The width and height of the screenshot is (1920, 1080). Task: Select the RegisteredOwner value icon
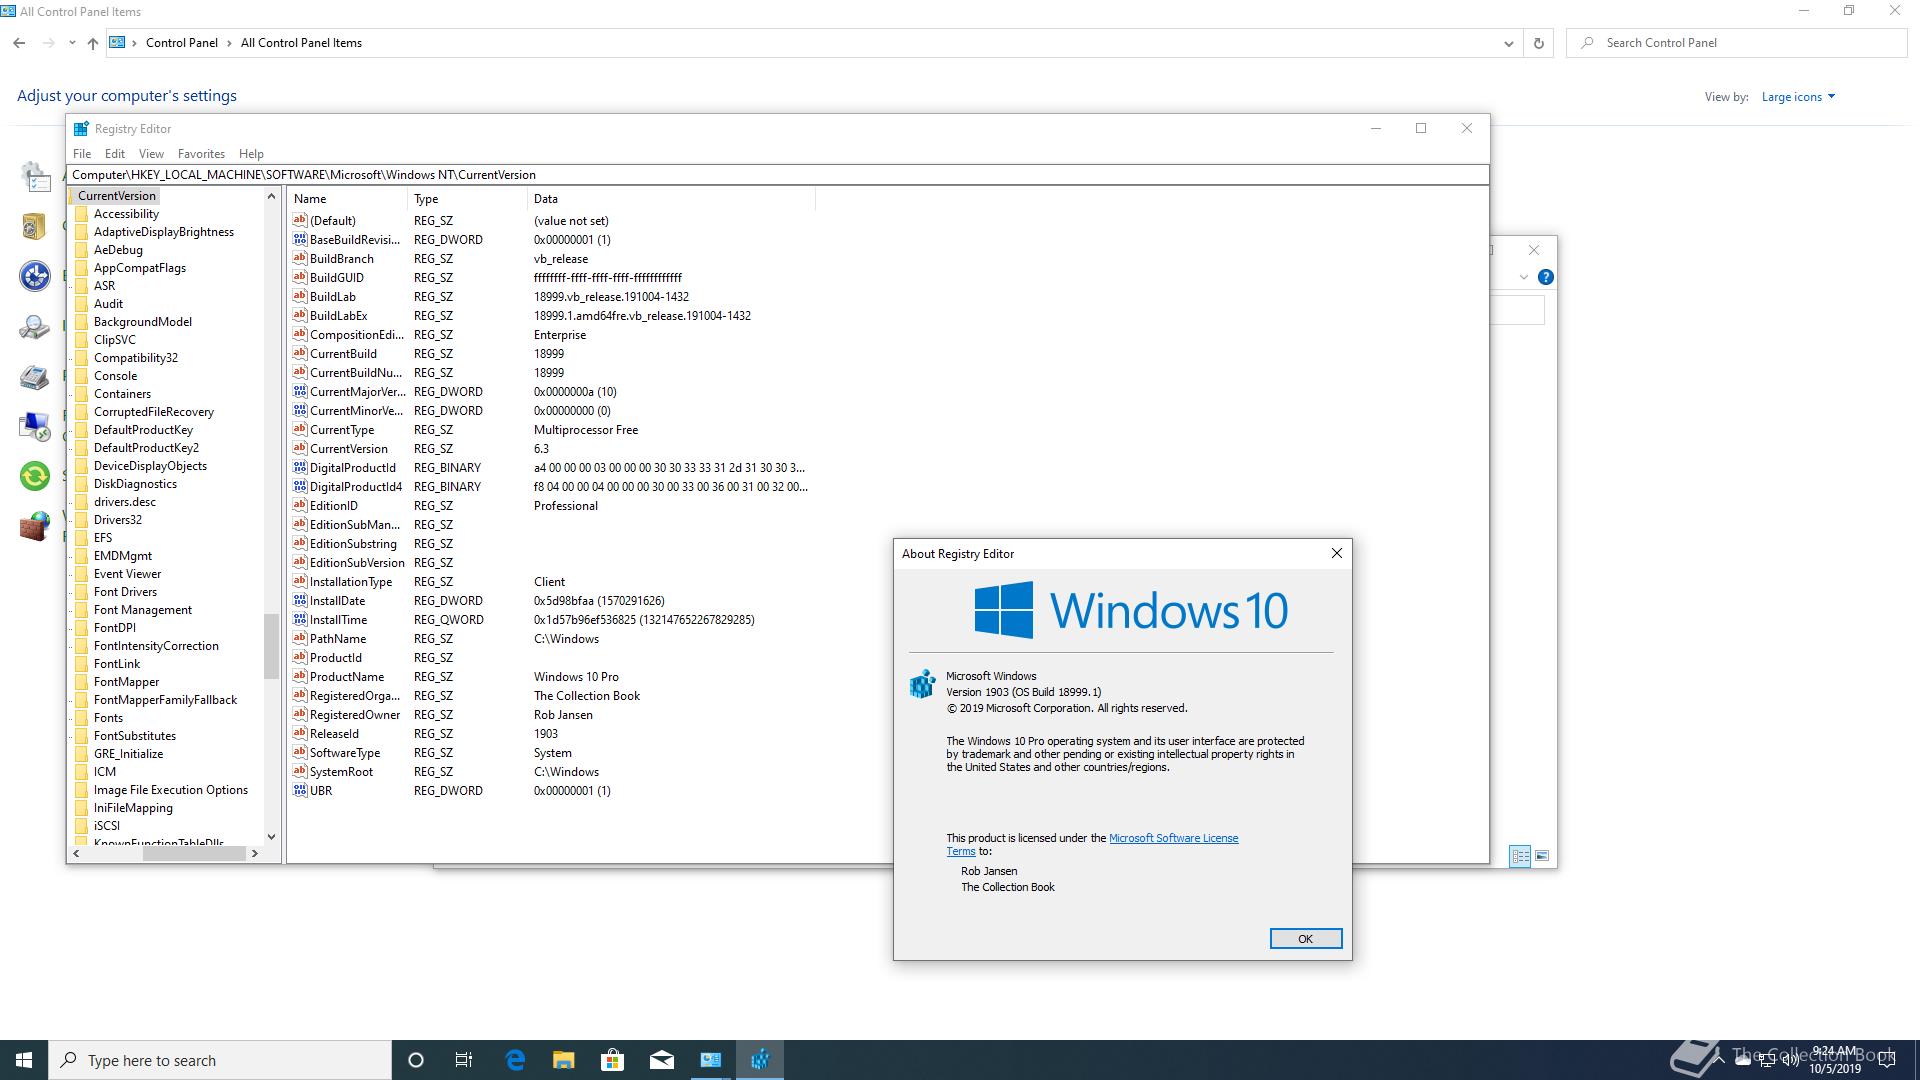(x=300, y=714)
